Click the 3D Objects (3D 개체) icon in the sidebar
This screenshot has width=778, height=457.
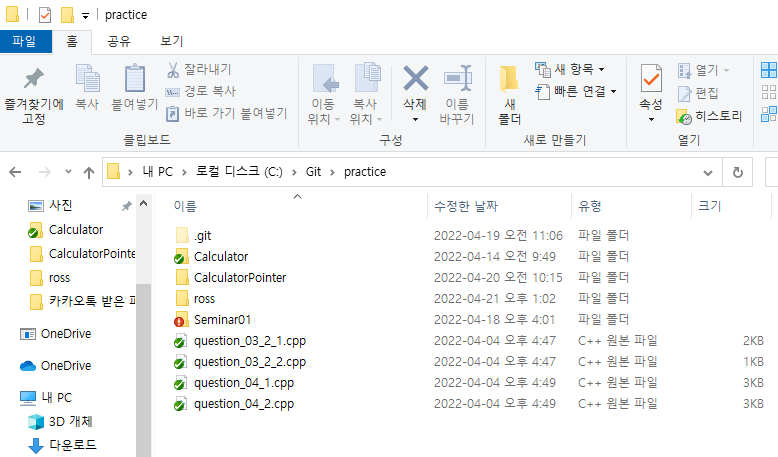pyautogui.click(x=36, y=422)
